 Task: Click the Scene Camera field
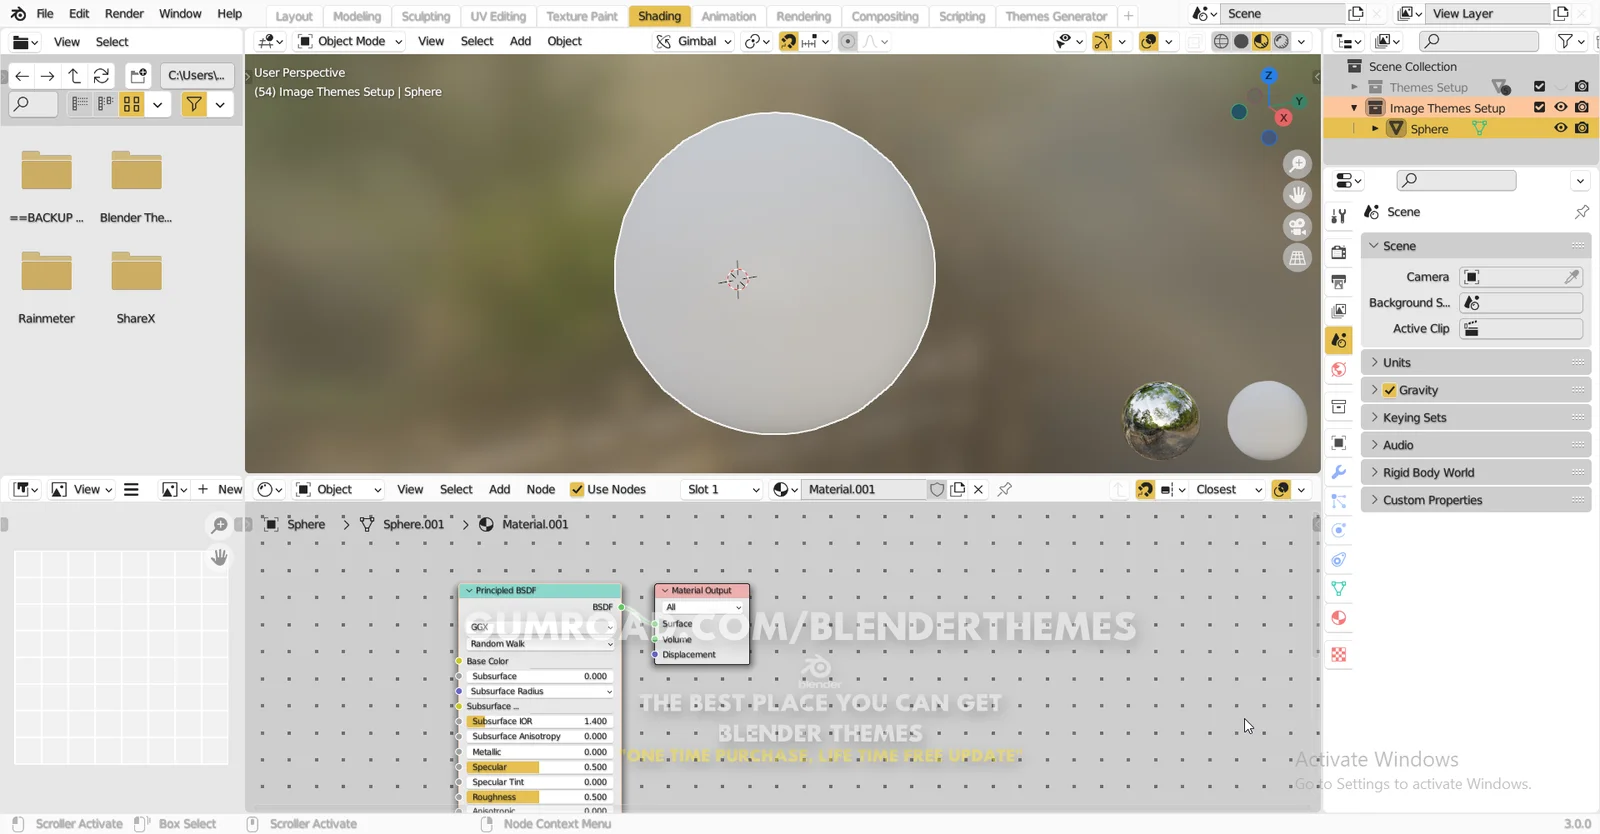click(x=1520, y=277)
